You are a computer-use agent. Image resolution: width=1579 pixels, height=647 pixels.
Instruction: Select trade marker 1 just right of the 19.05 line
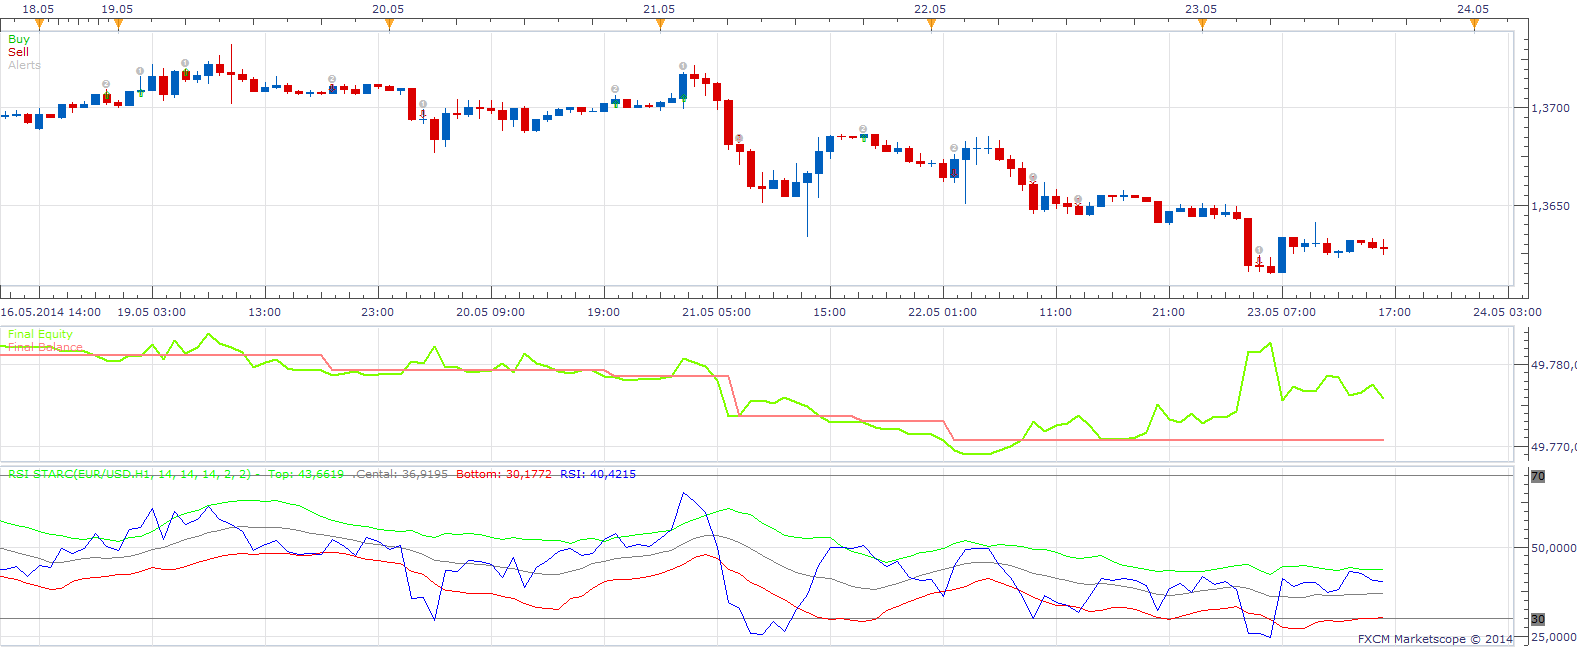click(140, 71)
